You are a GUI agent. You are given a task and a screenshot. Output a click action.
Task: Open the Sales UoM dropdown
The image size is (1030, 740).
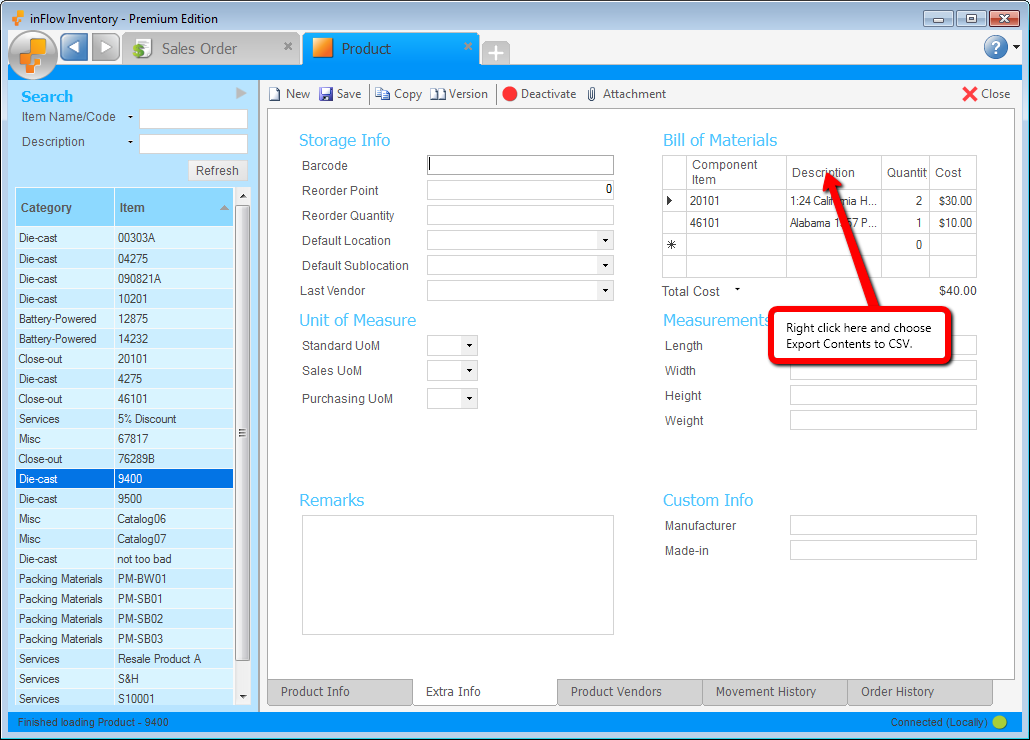[x=469, y=370]
